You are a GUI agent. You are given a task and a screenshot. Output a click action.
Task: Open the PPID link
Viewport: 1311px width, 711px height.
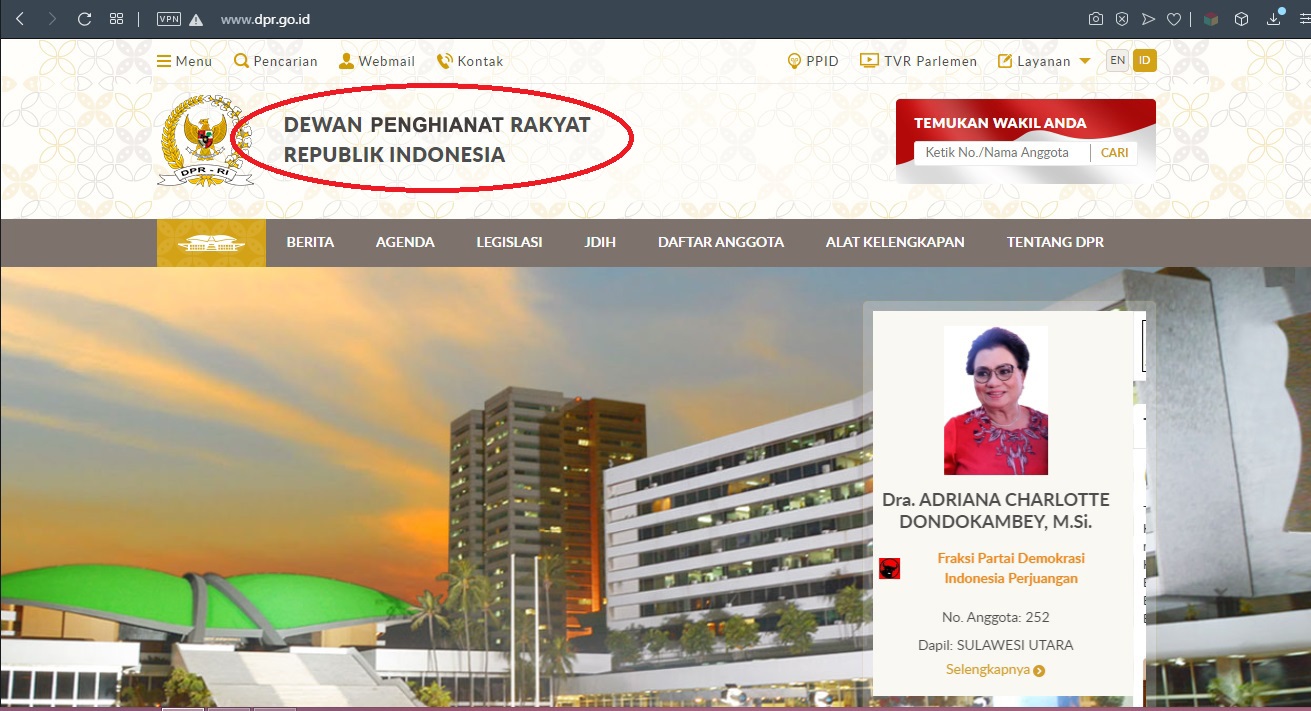pos(813,61)
